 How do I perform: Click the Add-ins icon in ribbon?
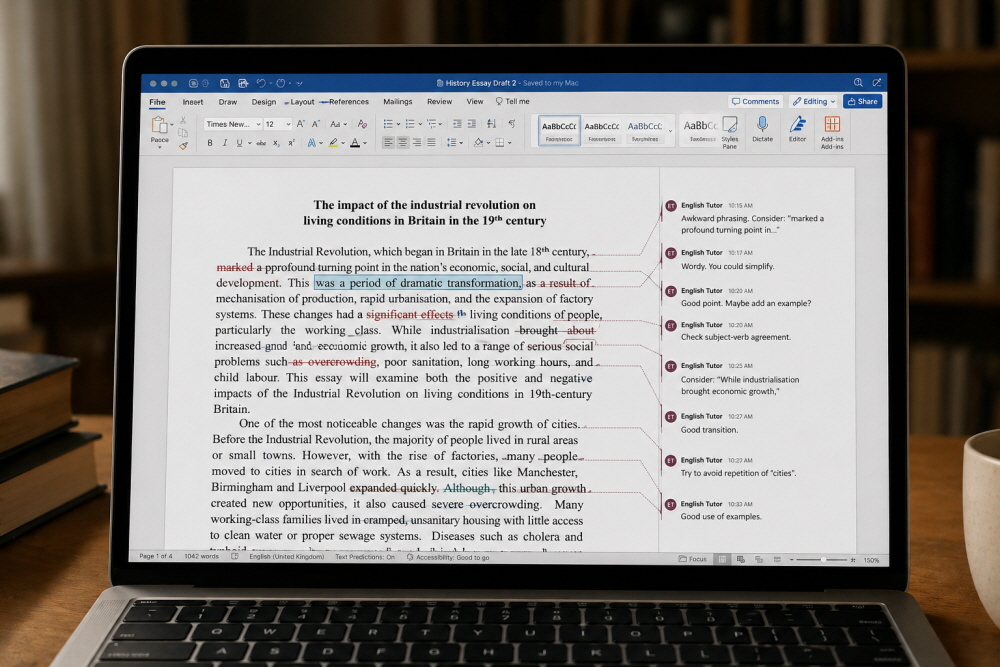click(x=832, y=125)
